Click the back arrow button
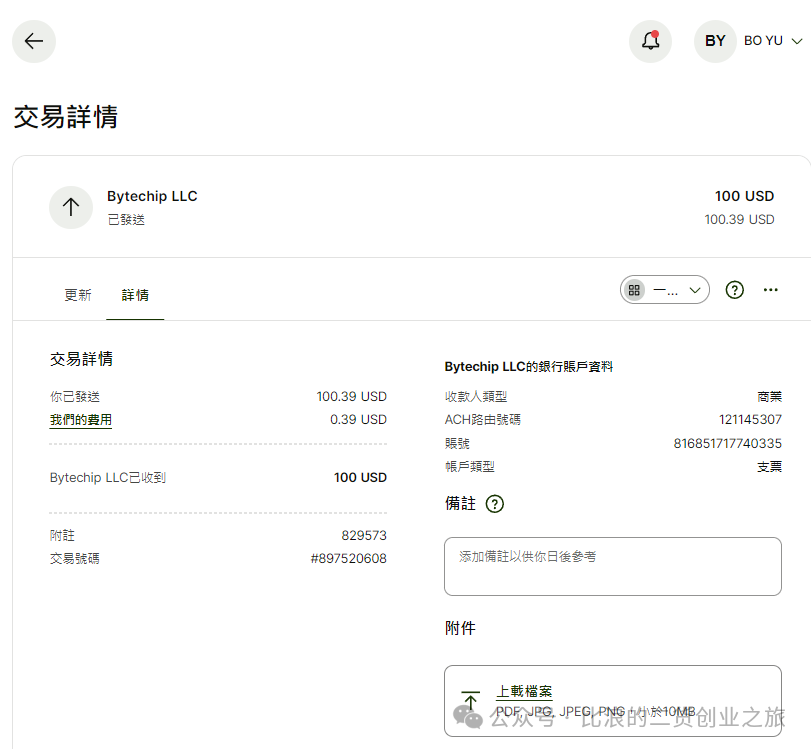 [x=34, y=41]
